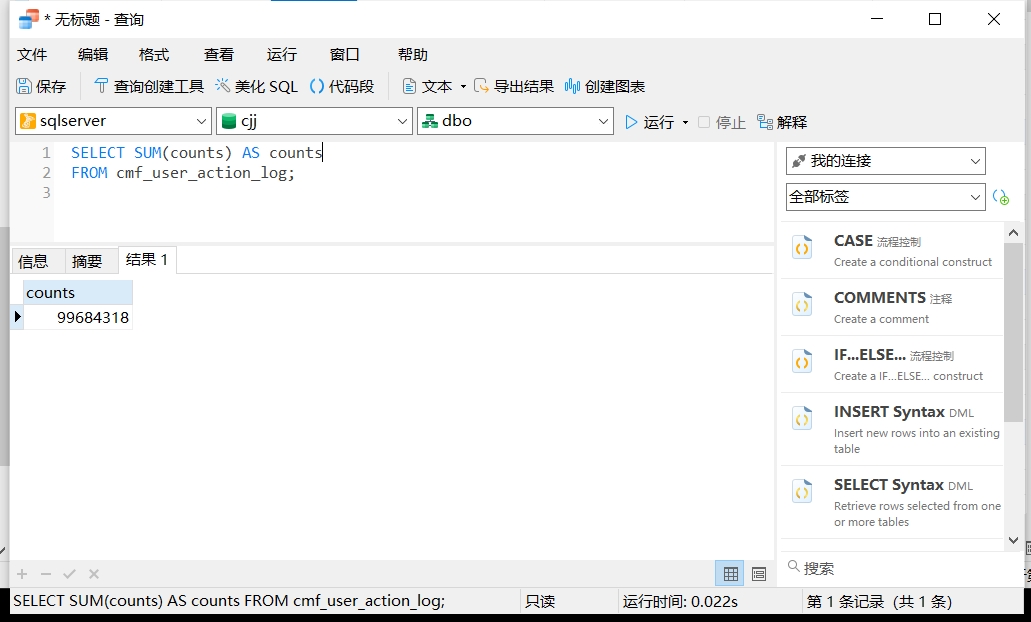Click the create new snippet icon

pyautogui.click(x=1001, y=197)
